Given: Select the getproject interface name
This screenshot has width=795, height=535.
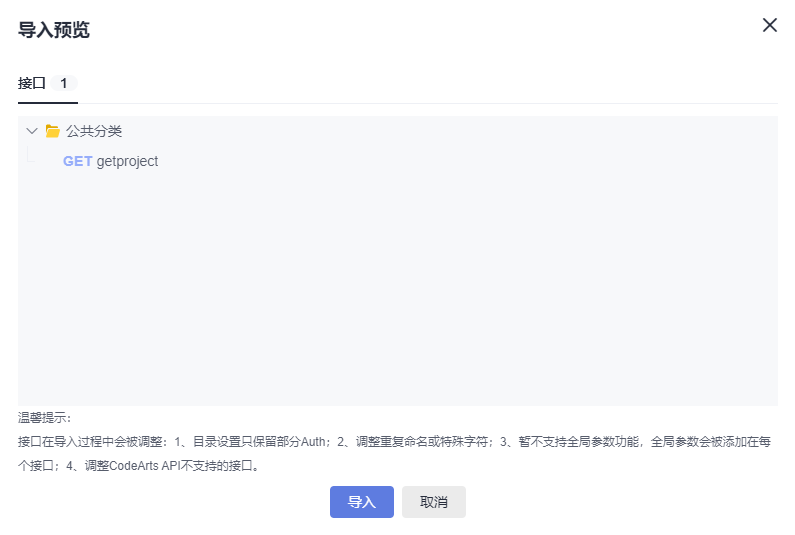Looking at the screenshot, I should coord(127,161).
